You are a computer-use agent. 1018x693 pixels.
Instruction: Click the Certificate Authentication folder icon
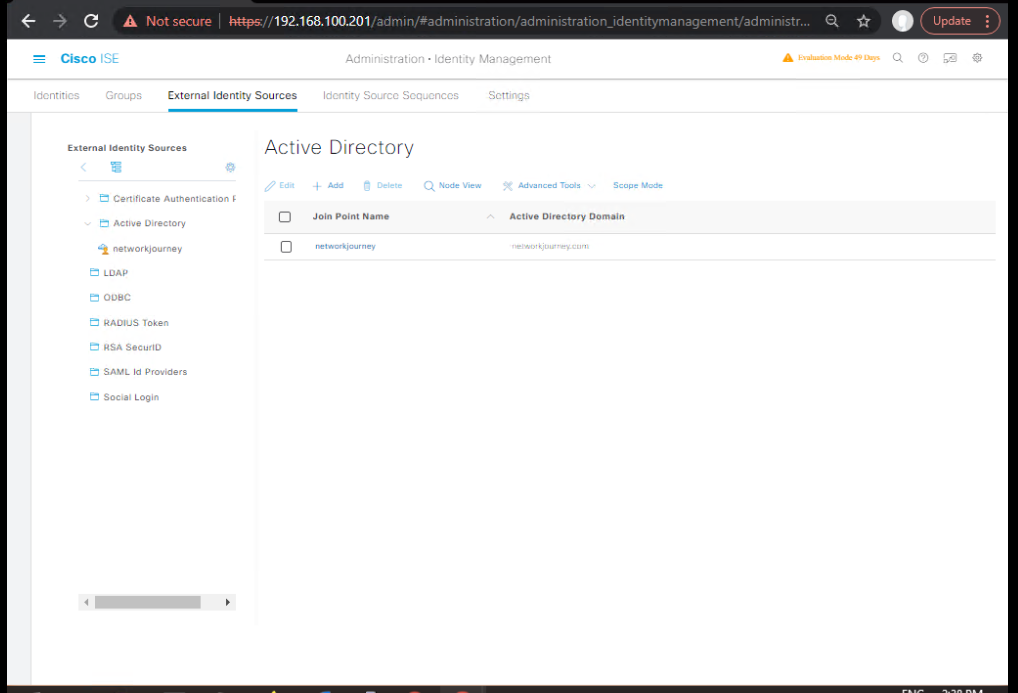104,198
